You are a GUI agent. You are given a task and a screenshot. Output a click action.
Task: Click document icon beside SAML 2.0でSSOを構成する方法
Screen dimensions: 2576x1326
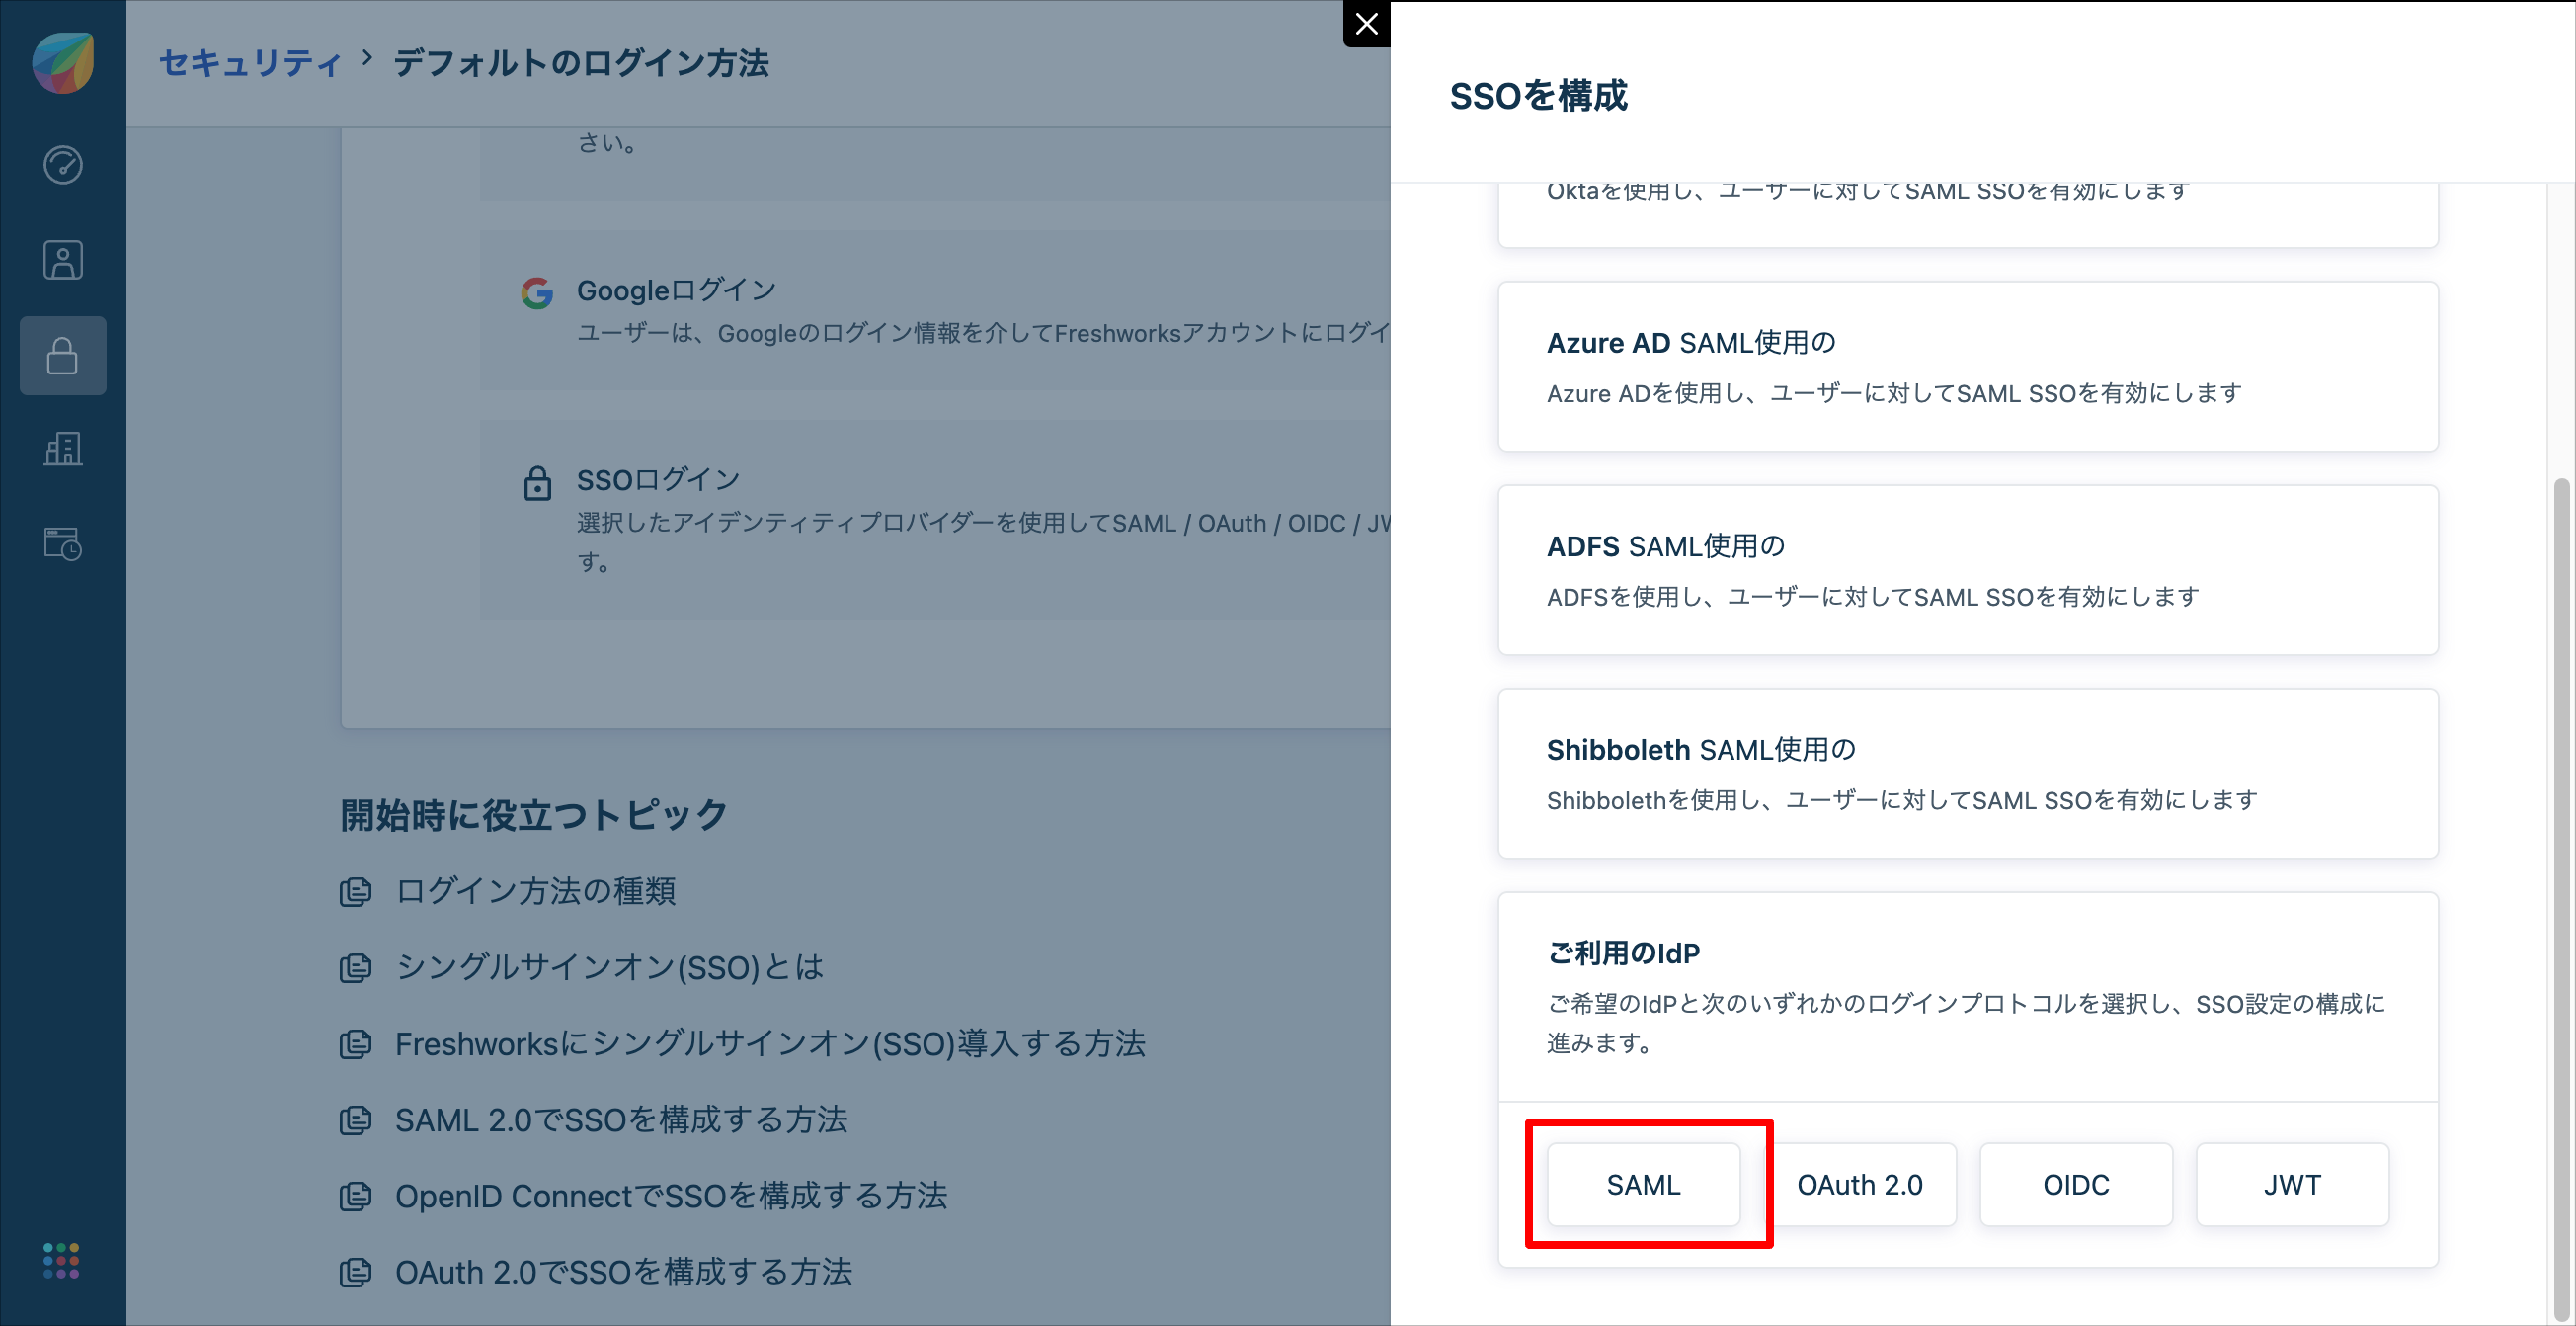[x=355, y=1120]
